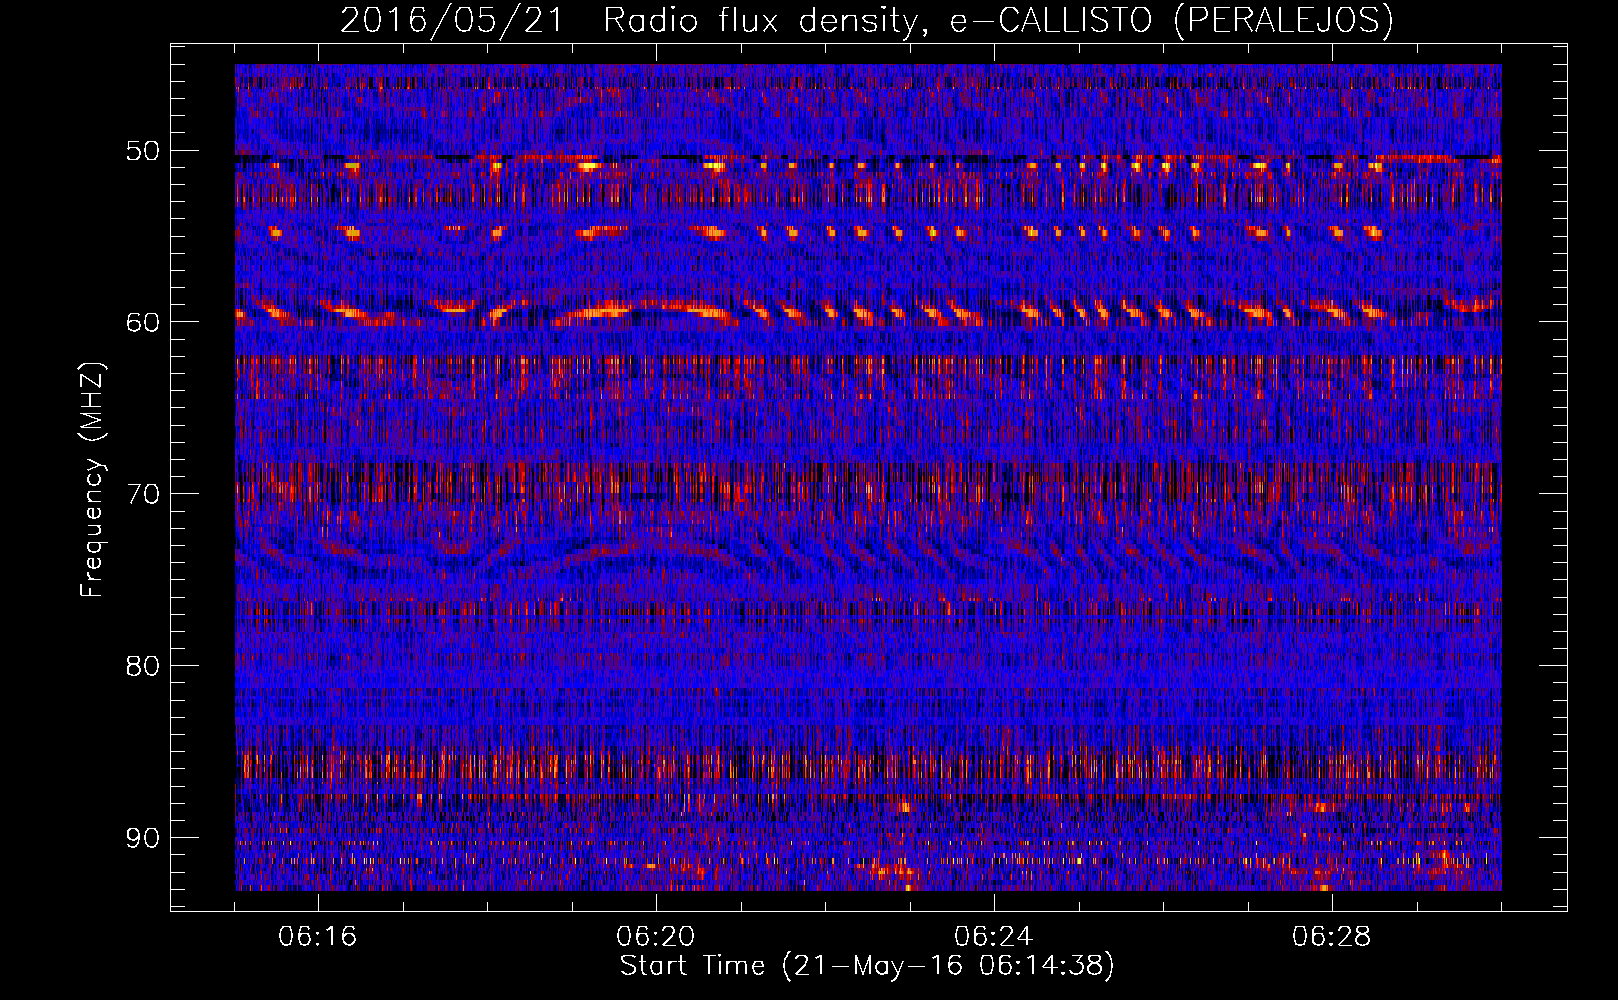Select the 50 frequency tick label
This screenshot has height=1000, width=1618.
click(x=142, y=151)
